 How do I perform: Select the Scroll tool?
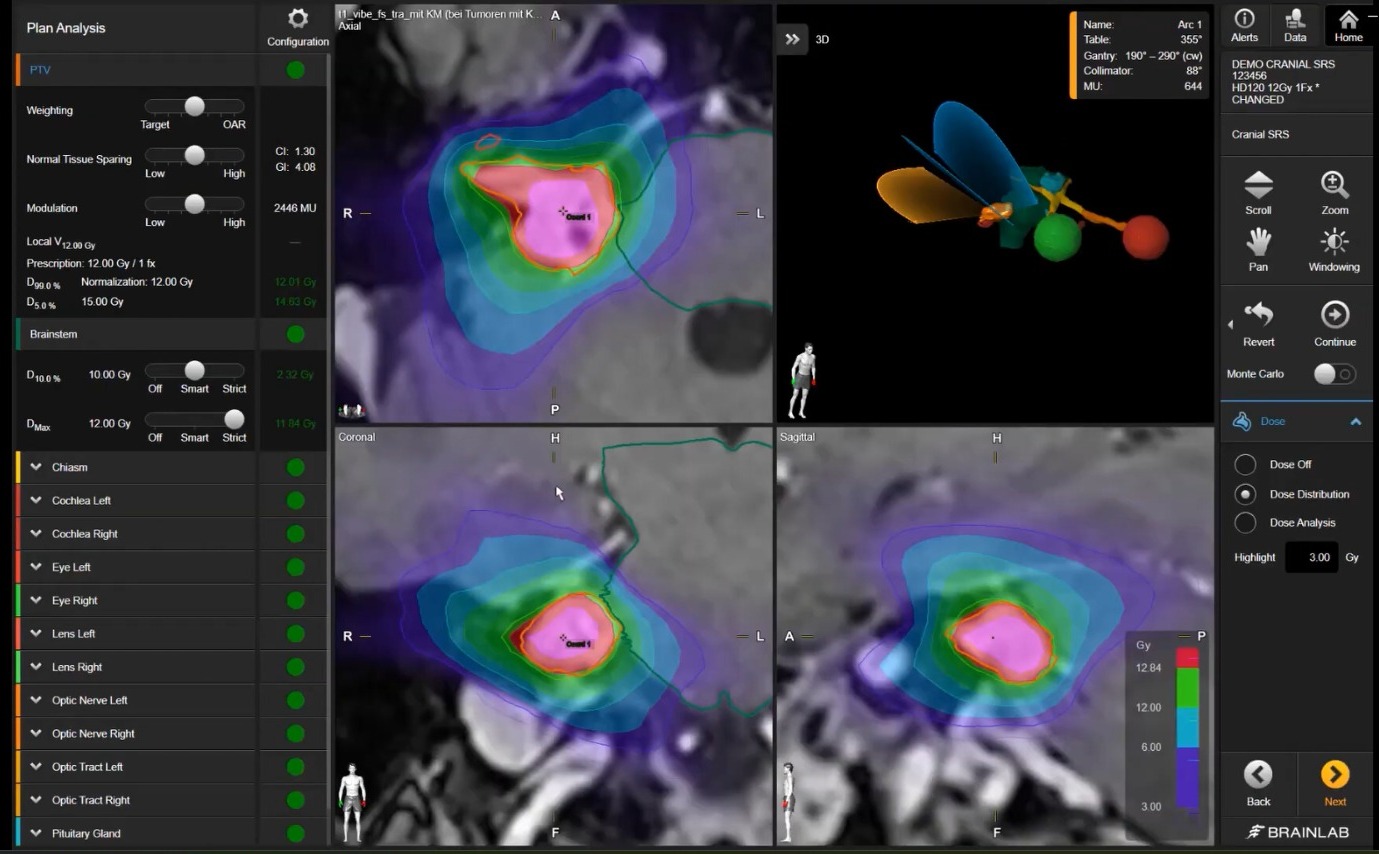click(x=1258, y=186)
